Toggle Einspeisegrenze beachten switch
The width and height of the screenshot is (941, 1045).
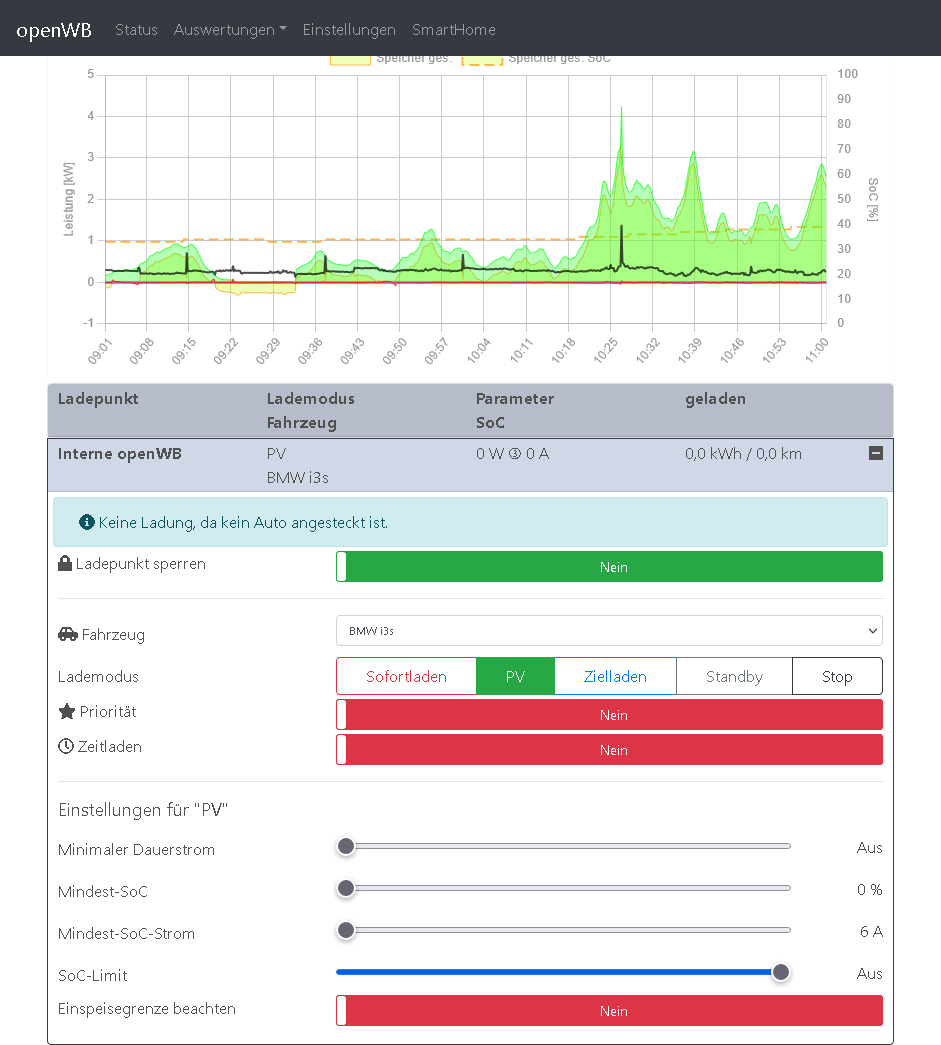point(609,1011)
